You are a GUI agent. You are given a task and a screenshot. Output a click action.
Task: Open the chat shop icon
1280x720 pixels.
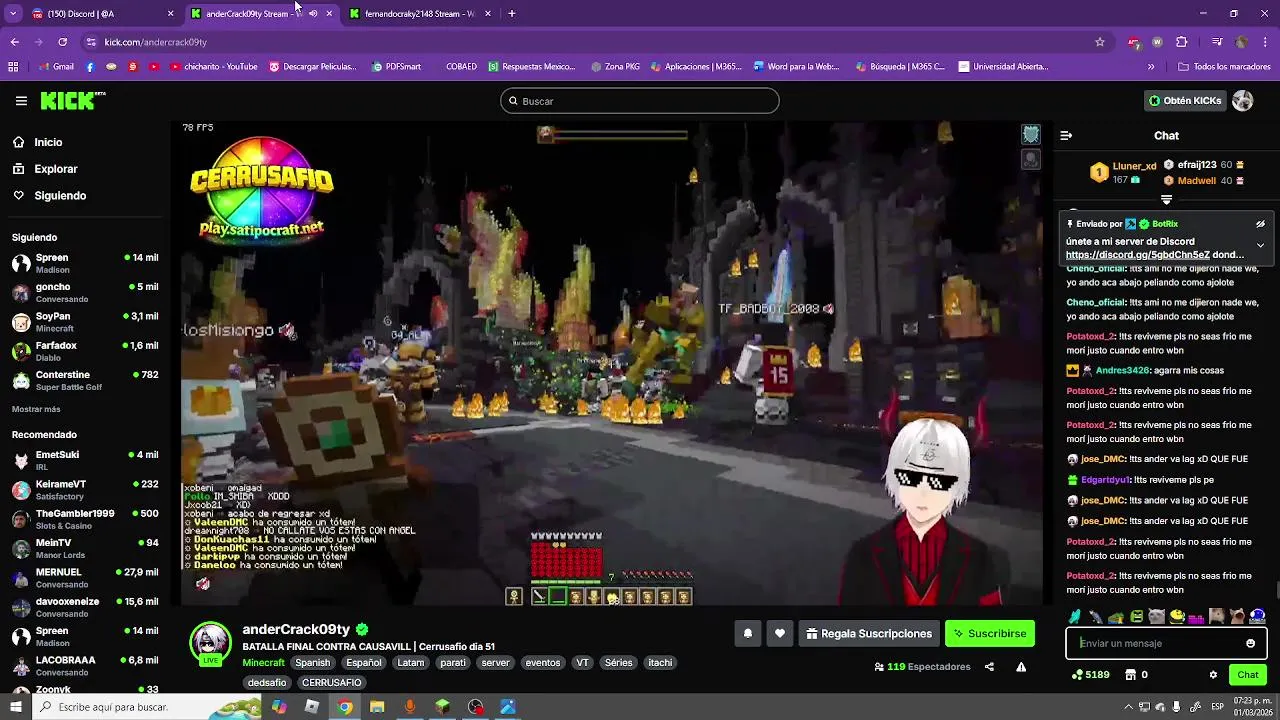pos(1130,675)
